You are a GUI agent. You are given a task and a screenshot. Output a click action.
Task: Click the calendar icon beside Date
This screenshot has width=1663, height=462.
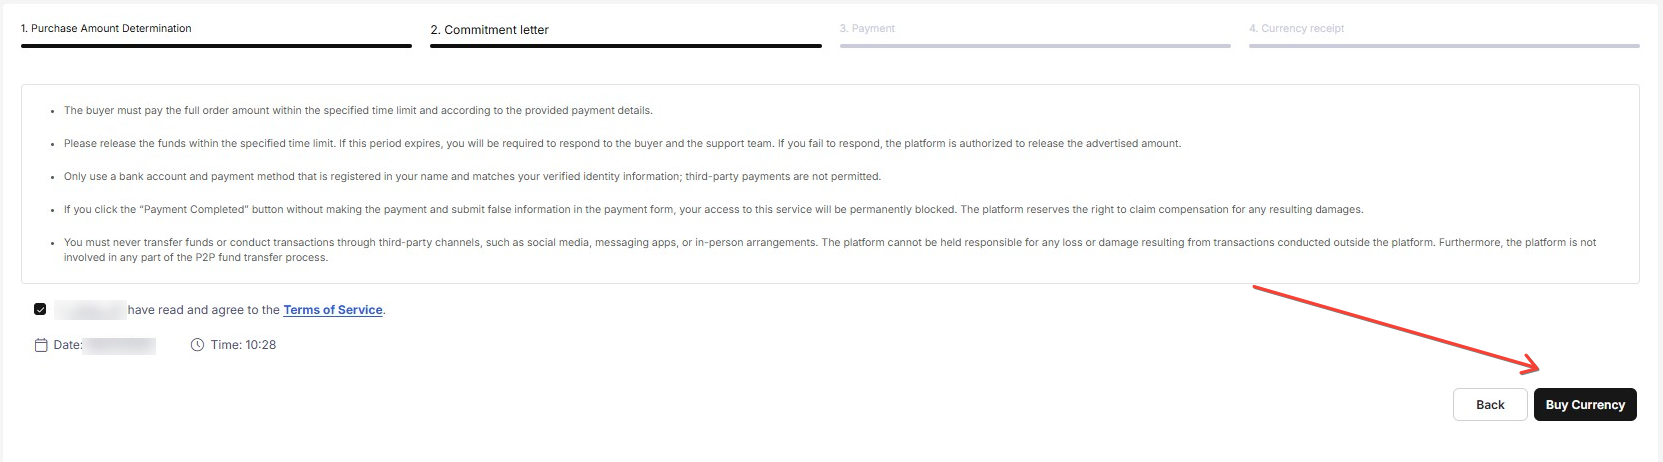pyautogui.click(x=41, y=345)
